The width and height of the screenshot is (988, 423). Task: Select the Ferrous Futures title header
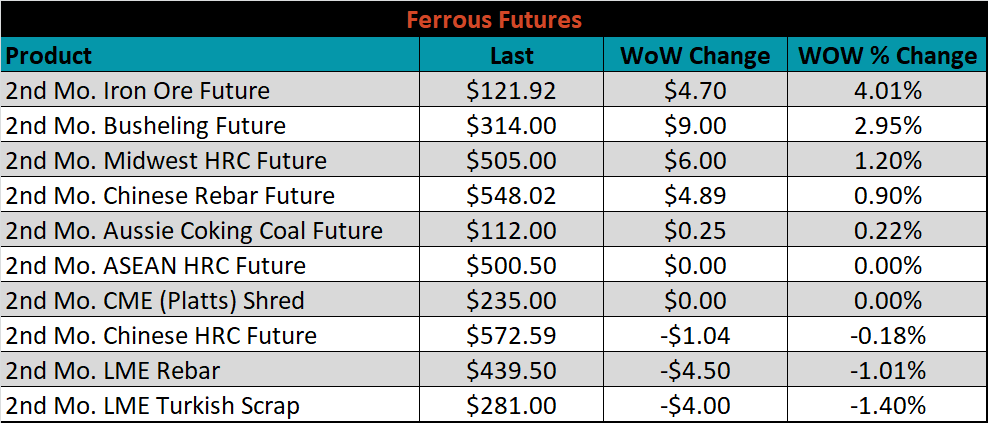pos(494,19)
